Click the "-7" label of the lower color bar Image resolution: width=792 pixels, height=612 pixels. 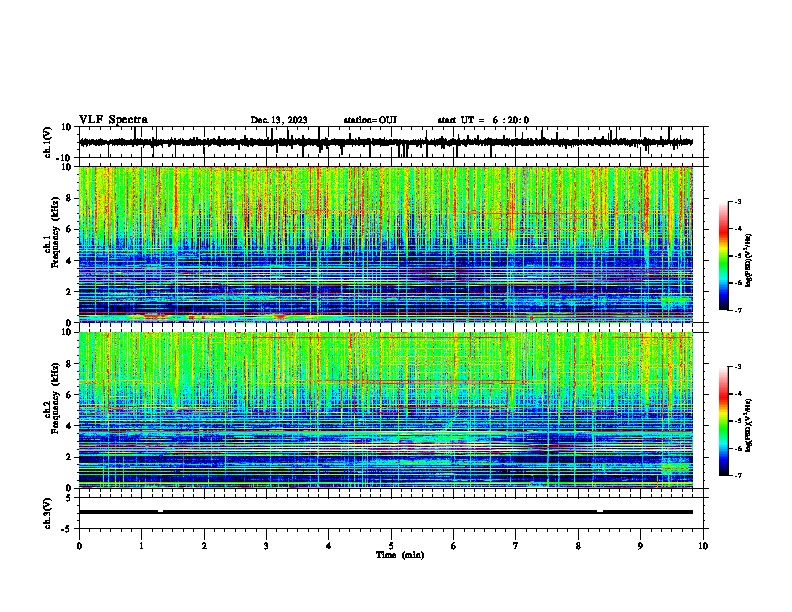[738, 475]
